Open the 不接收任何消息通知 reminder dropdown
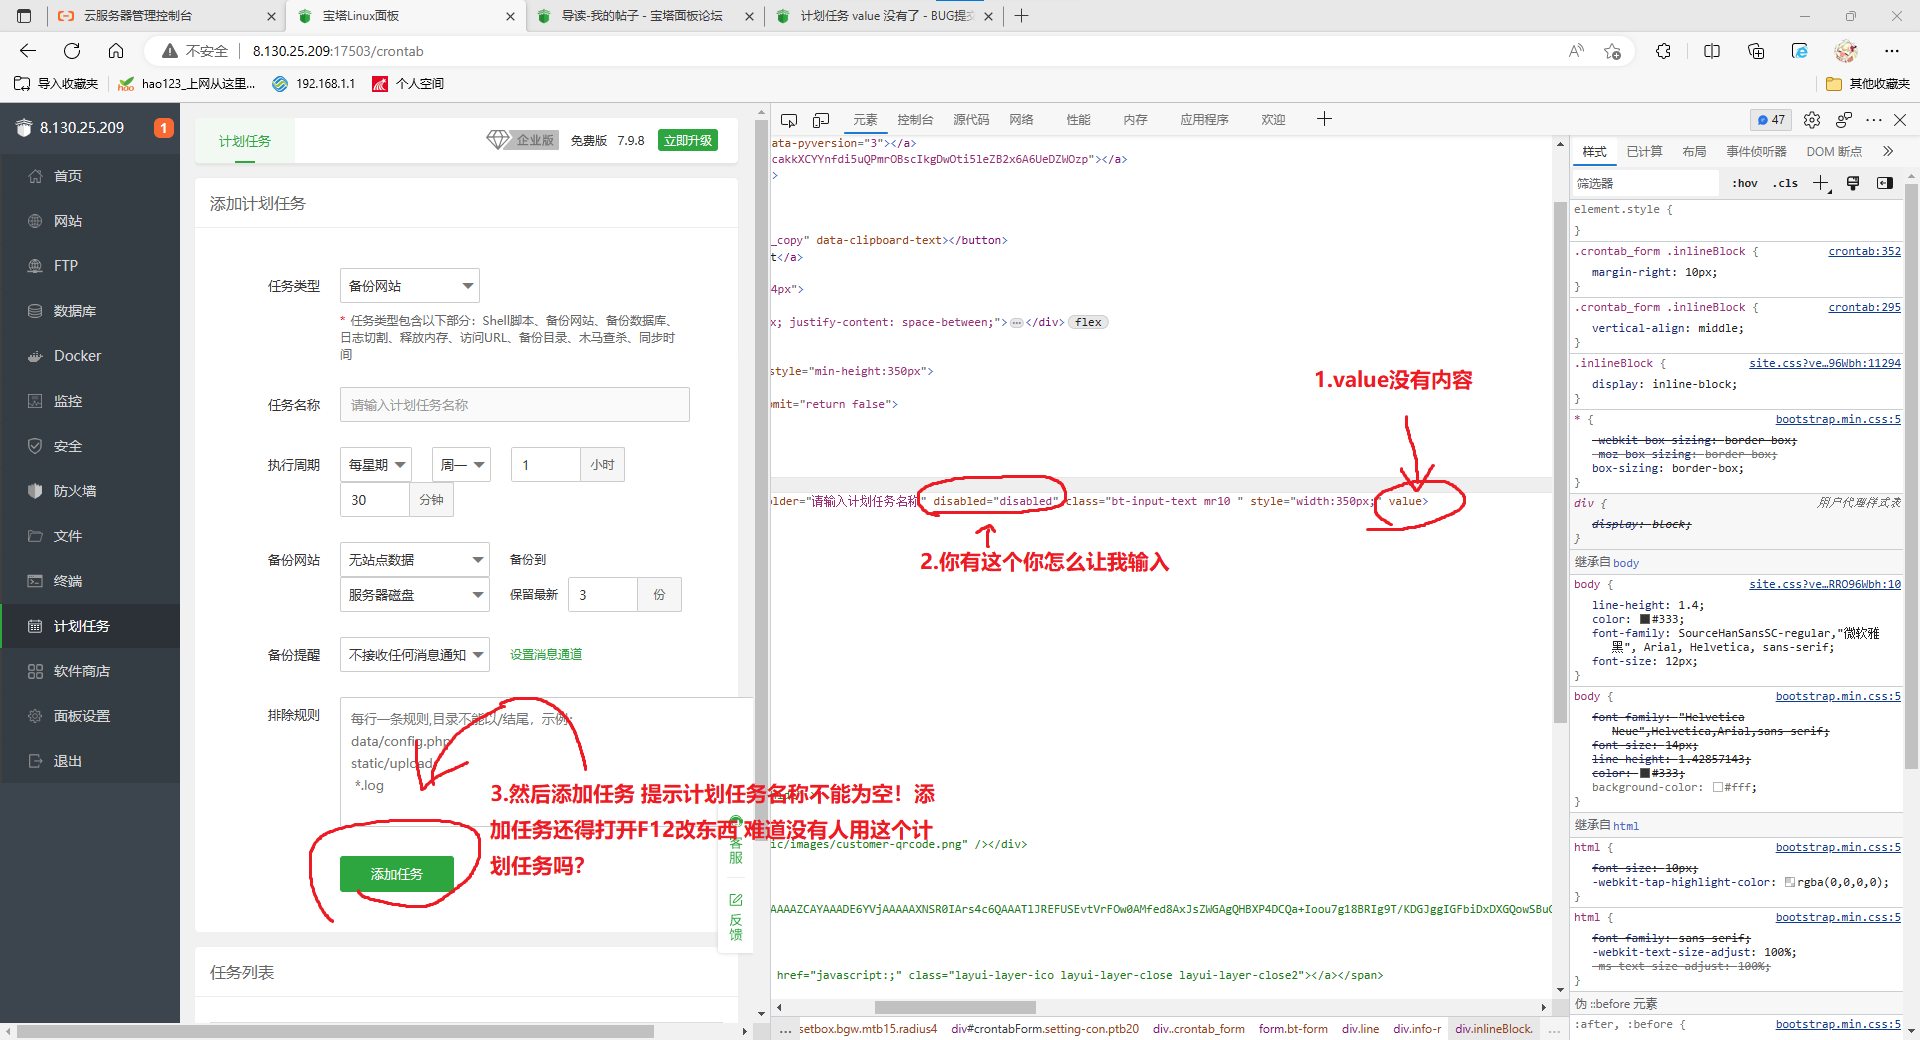 click(415, 655)
